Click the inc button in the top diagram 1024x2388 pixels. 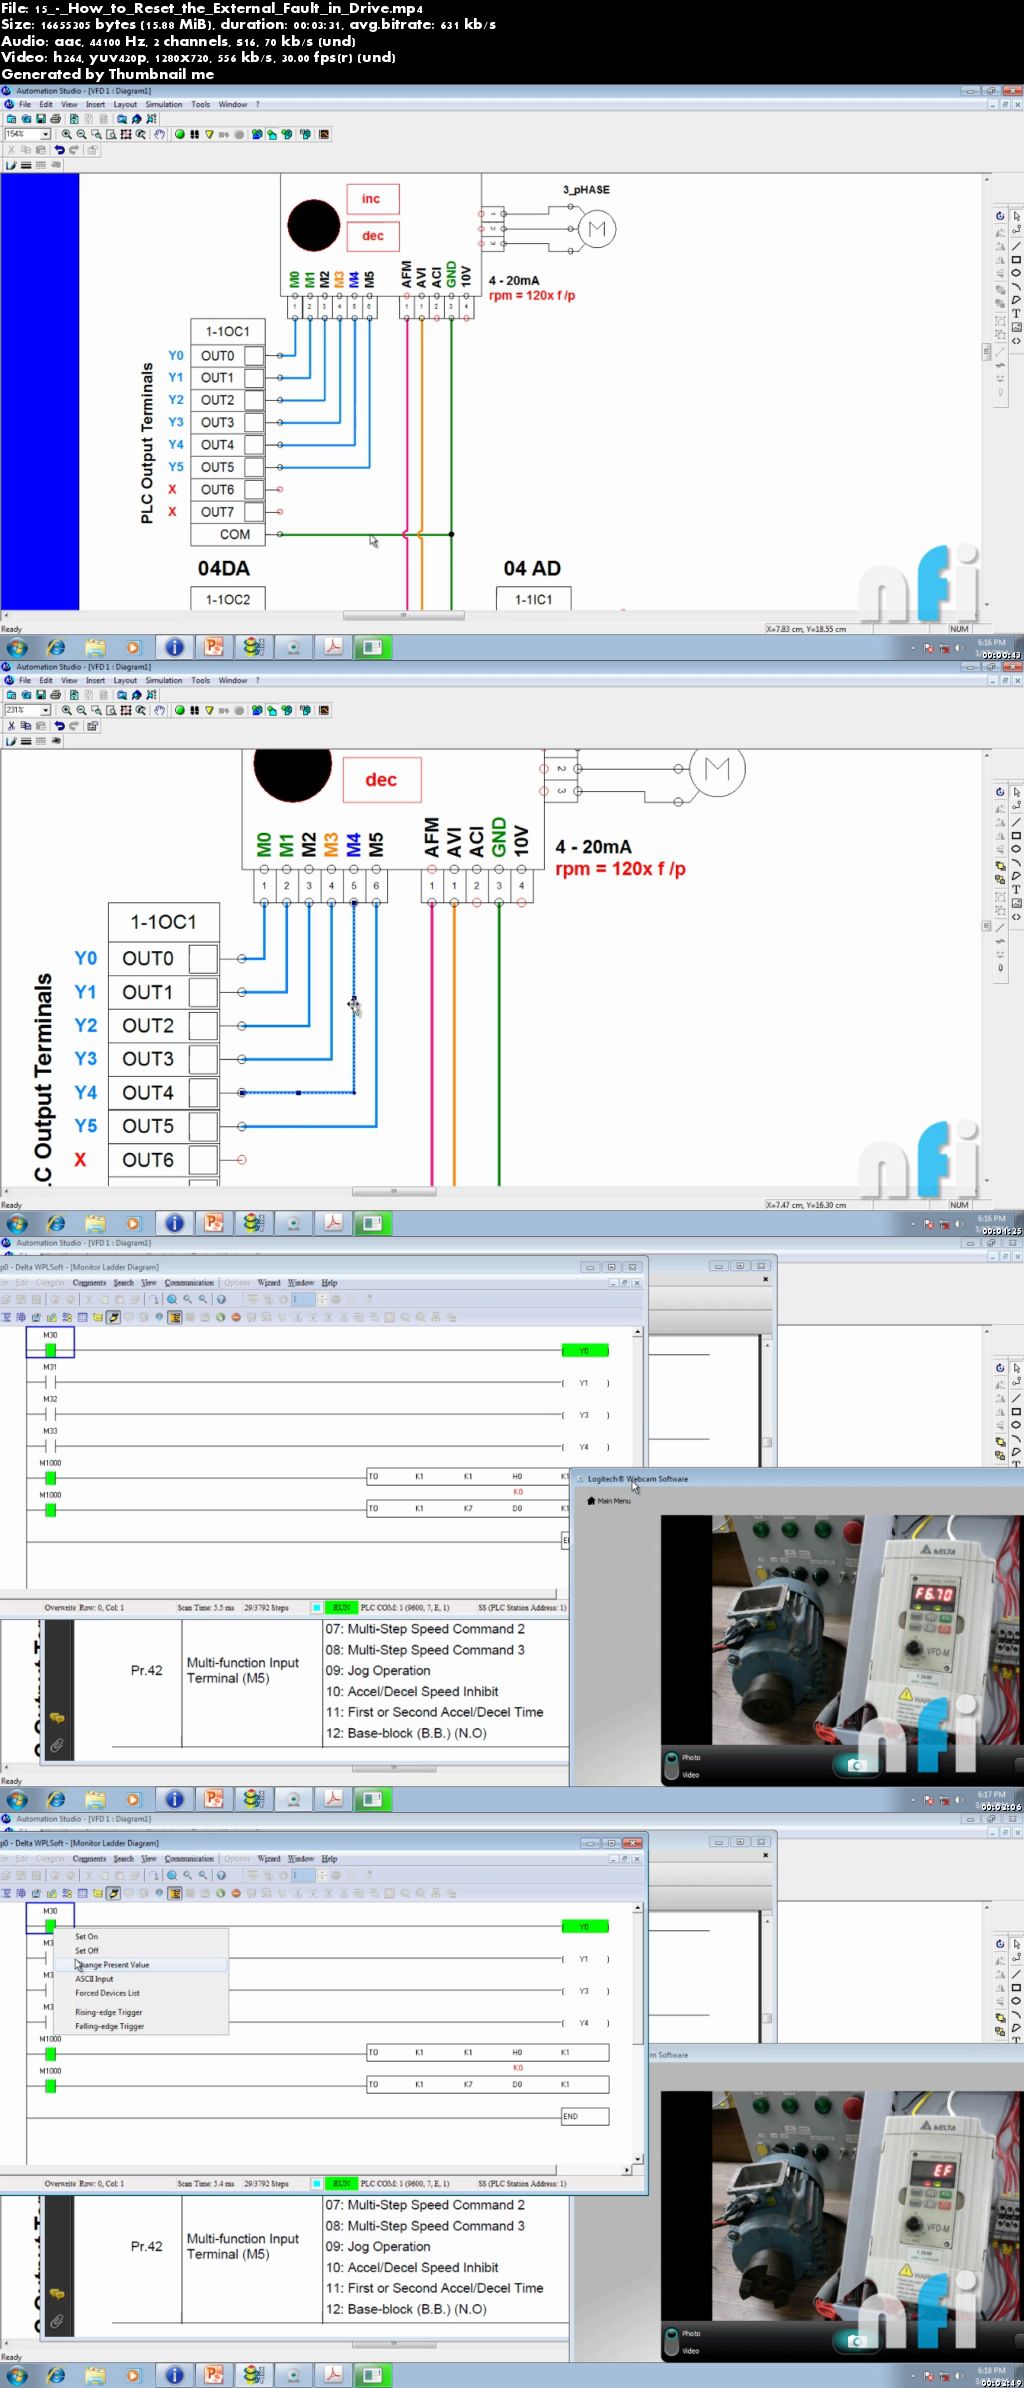373,199
